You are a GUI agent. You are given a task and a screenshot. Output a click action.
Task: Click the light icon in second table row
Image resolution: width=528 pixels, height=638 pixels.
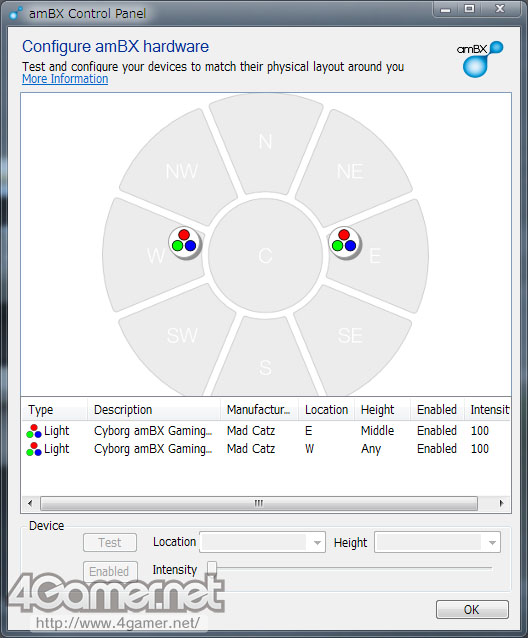(x=34, y=449)
